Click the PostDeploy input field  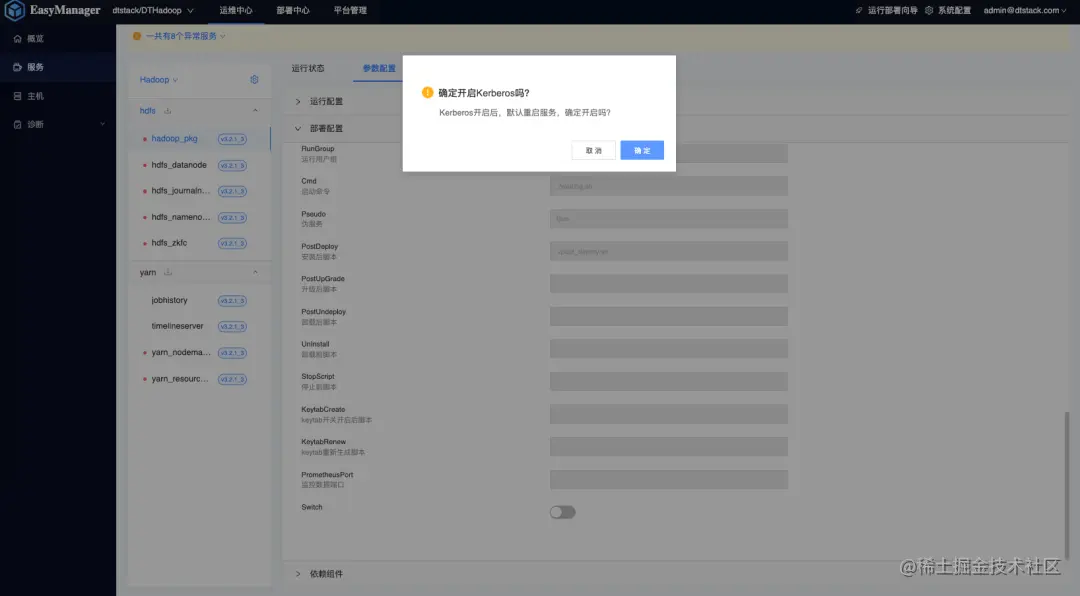669,251
